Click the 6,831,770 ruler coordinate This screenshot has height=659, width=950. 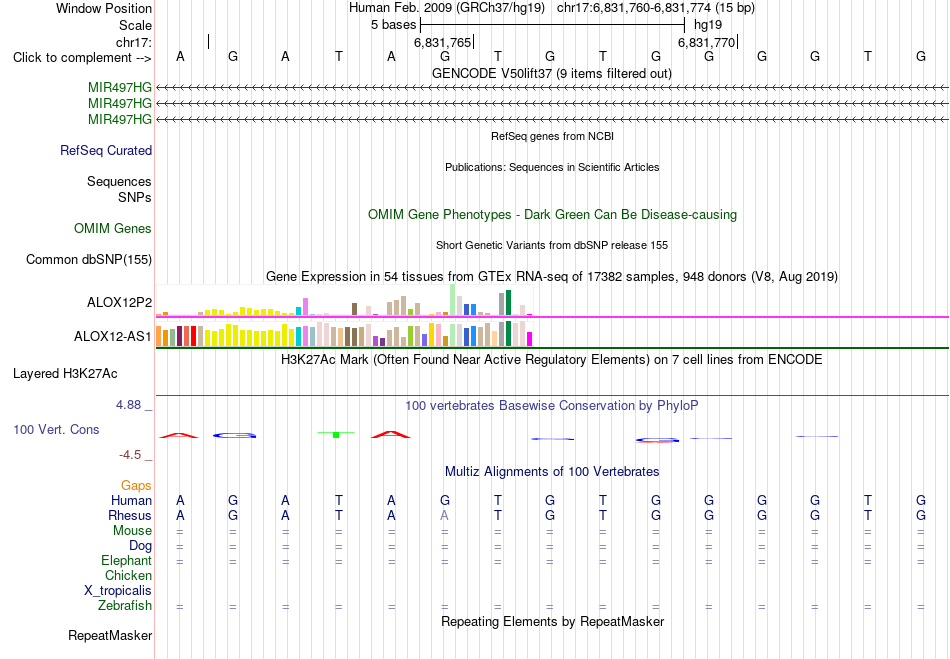pos(706,42)
